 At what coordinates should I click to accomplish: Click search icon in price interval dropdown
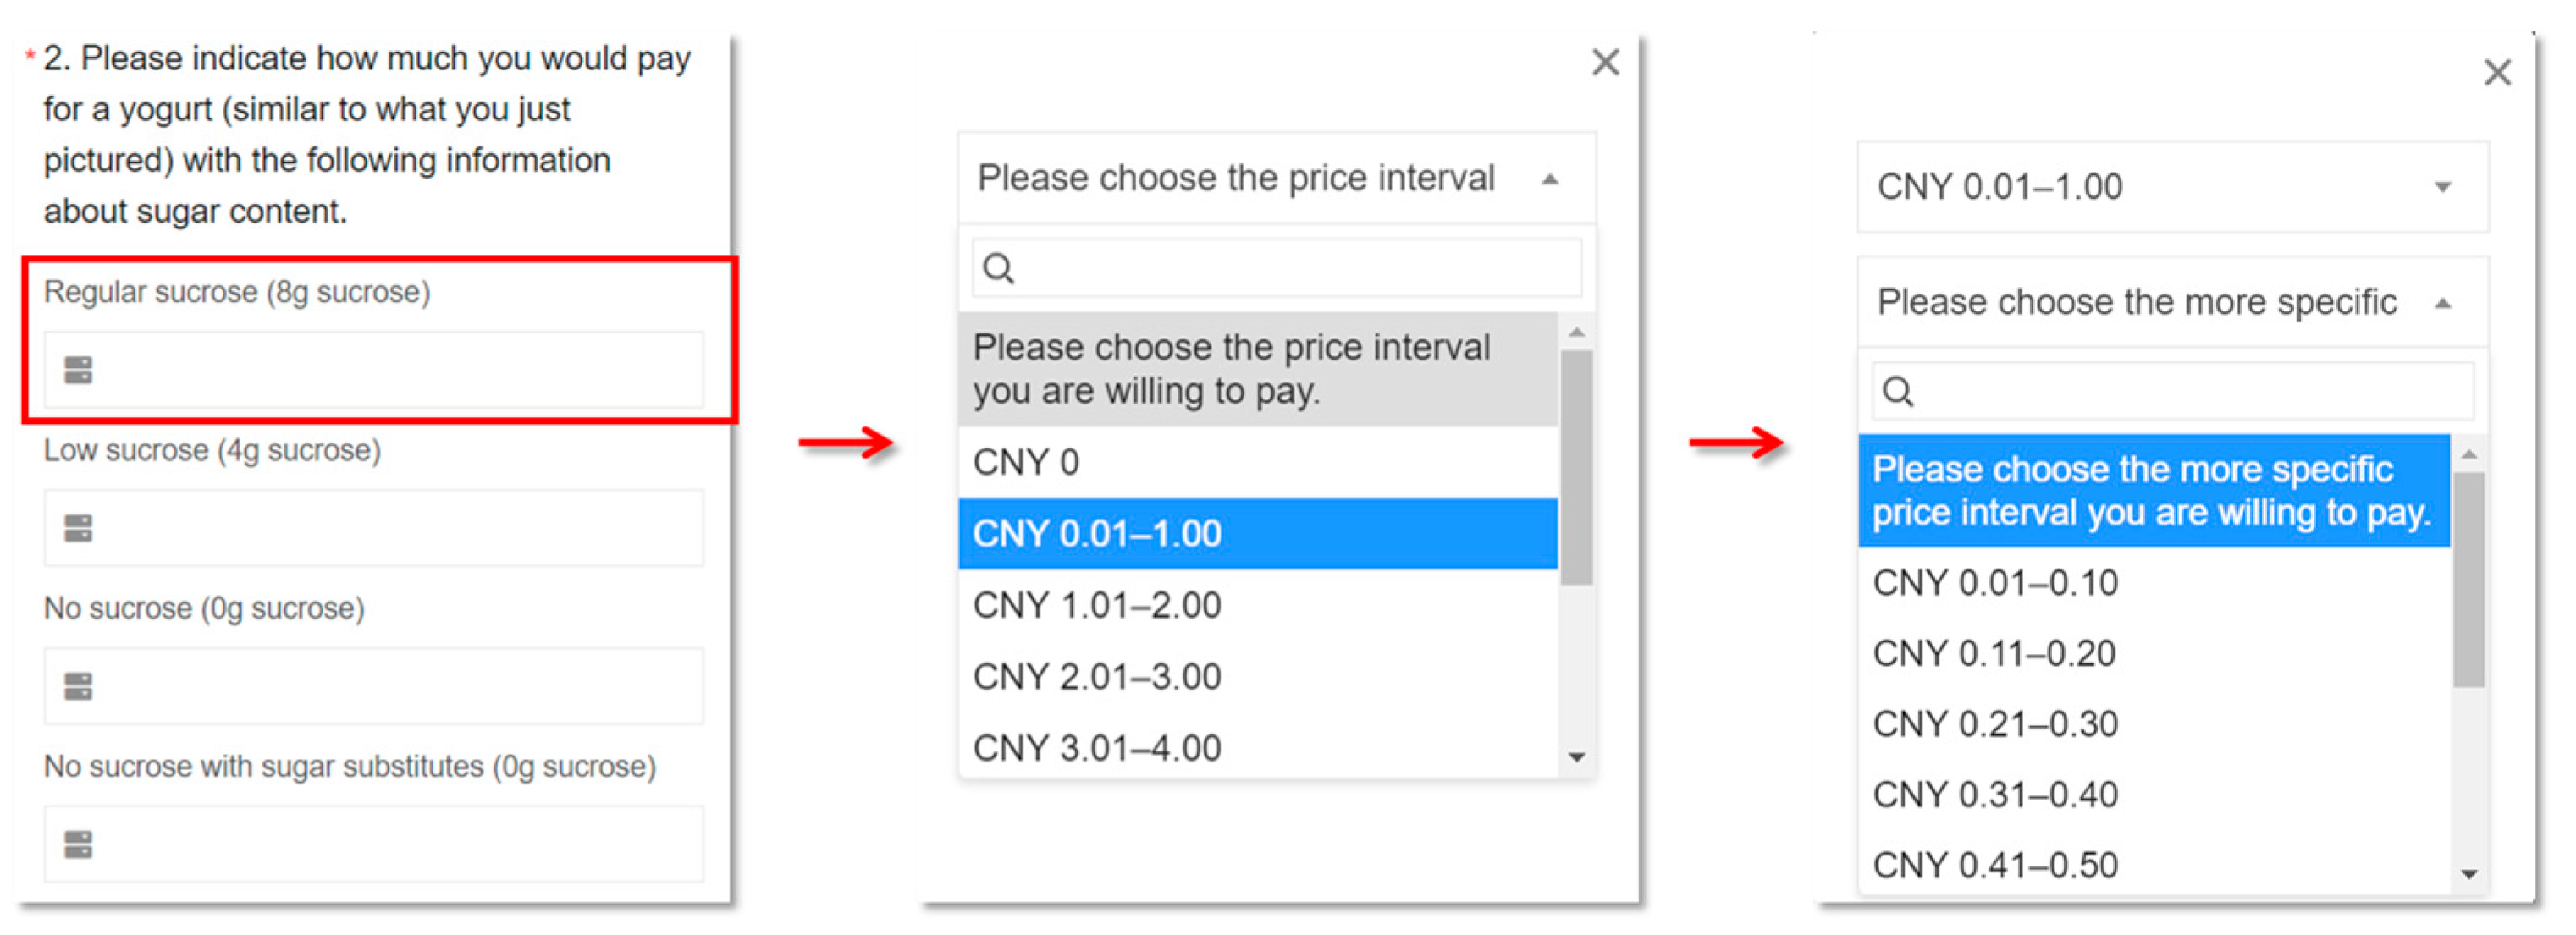tap(998, 268)
